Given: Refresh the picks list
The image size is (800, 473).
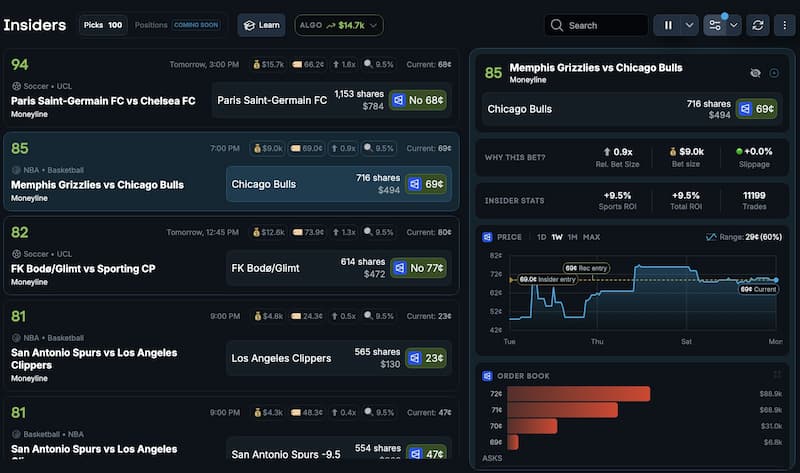Looking at the screenshot, I should point(758,25).
